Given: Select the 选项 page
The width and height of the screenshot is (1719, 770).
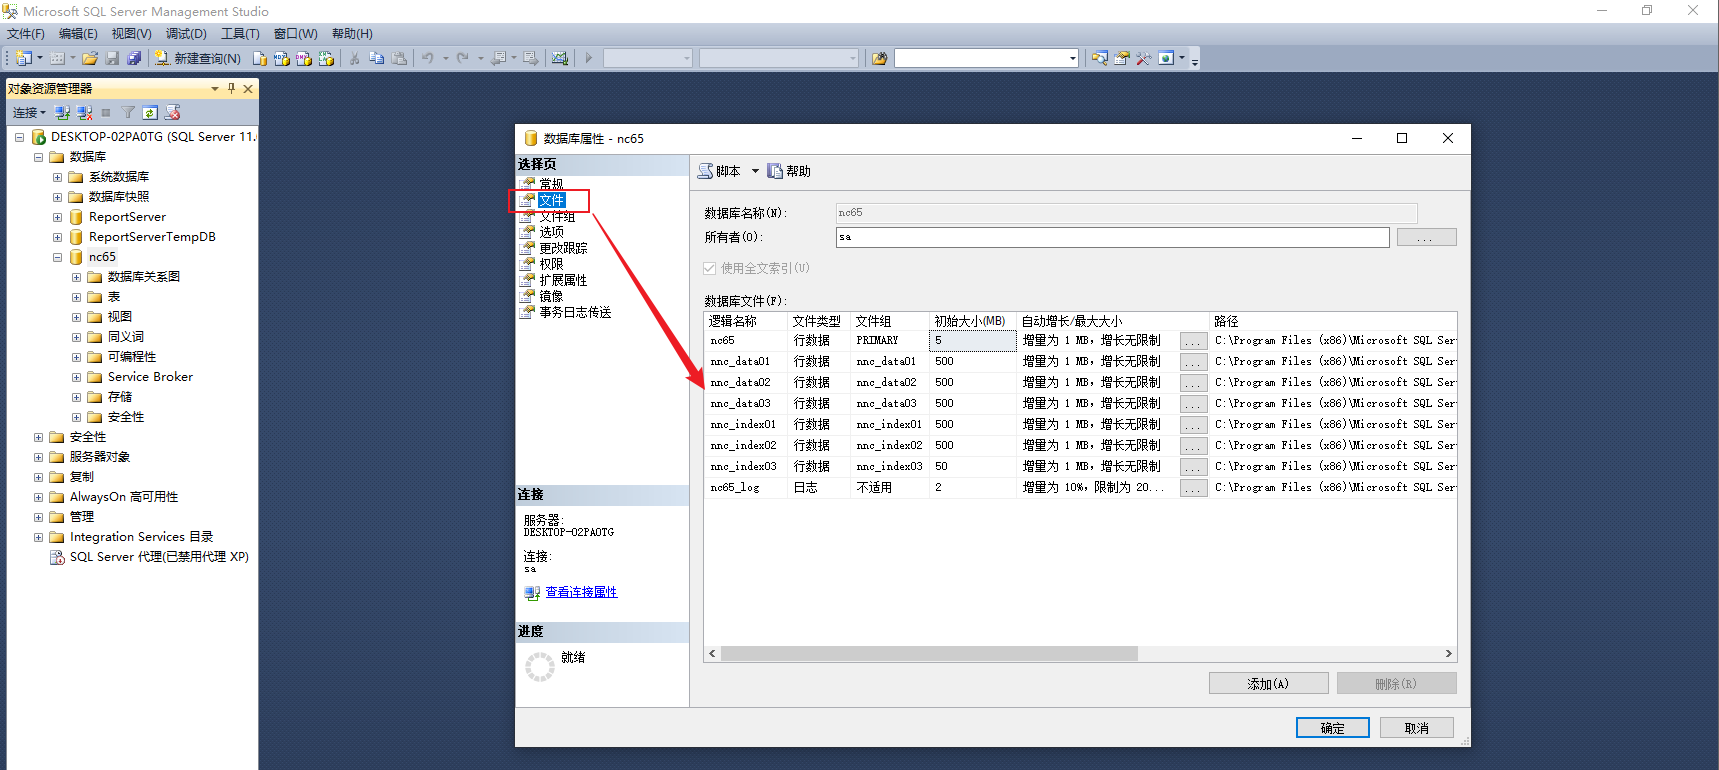Looking at the screenshot, I should [x=551, y=232].
